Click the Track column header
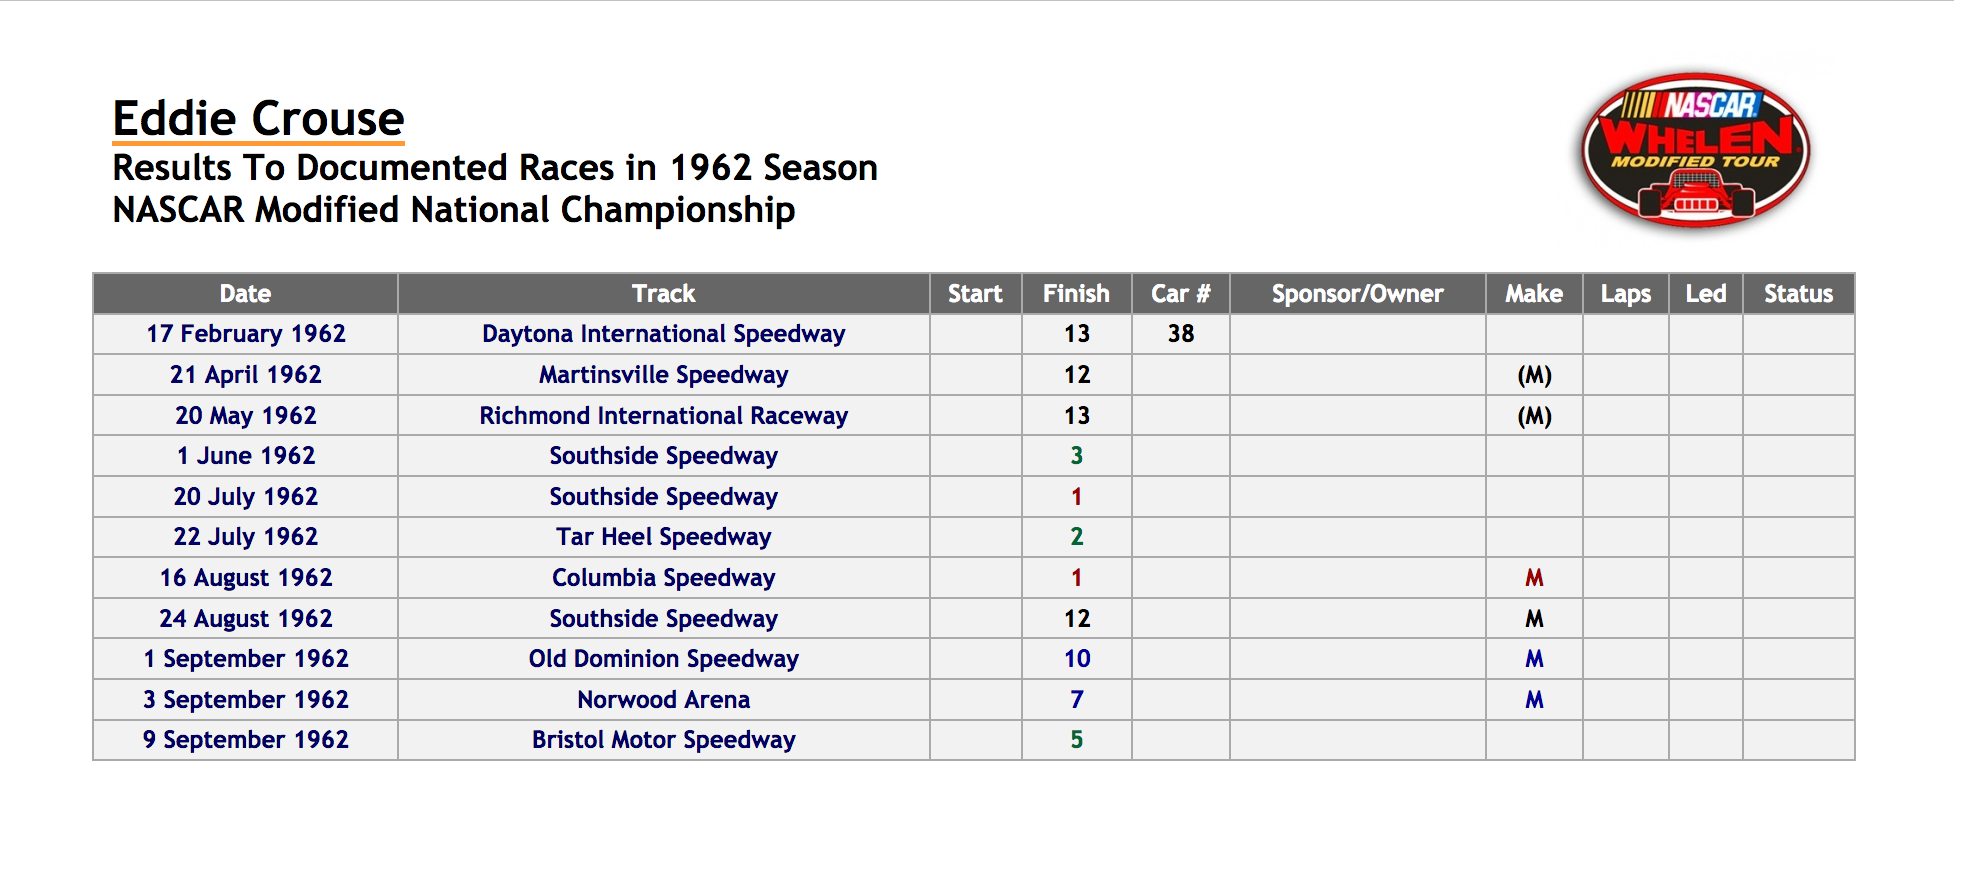 tap(664, 294)
